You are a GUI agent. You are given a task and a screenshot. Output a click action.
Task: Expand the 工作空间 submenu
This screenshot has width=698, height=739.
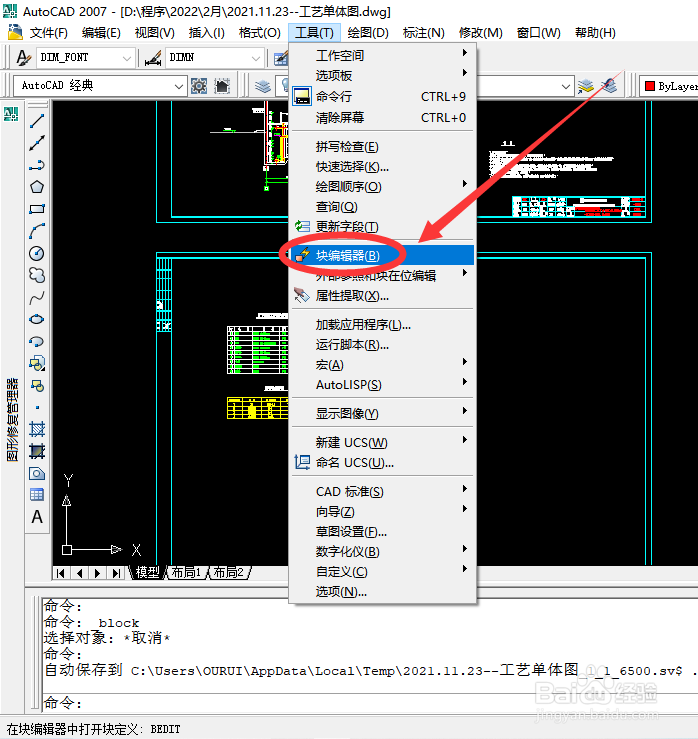click(383, 55)
